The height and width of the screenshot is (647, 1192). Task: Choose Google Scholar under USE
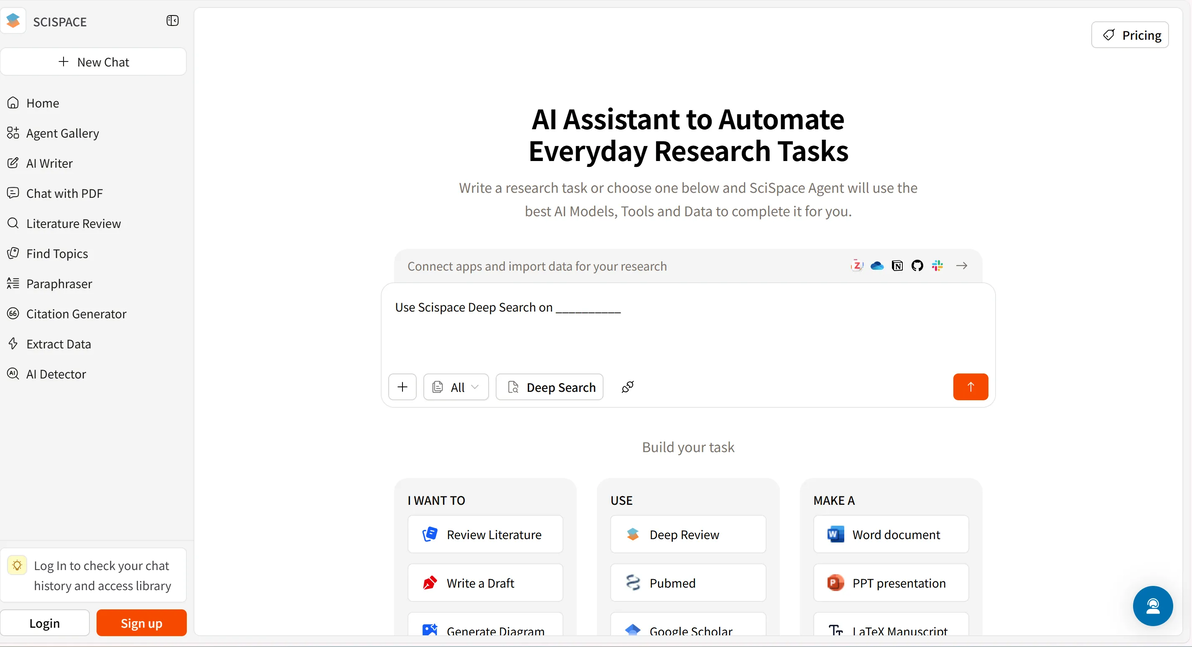(x=688, y=625)
